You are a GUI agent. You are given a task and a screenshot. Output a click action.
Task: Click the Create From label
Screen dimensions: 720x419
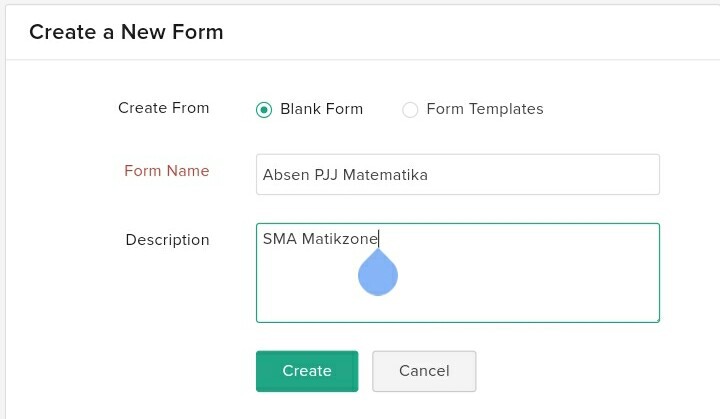point(164,108)
